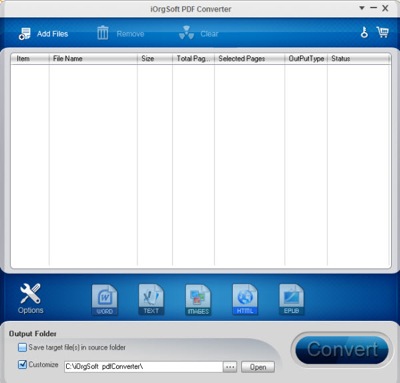Open the title bar dropdown arrow menu
This screenshot has width=400, height=383.
click(x=362, y=8)
